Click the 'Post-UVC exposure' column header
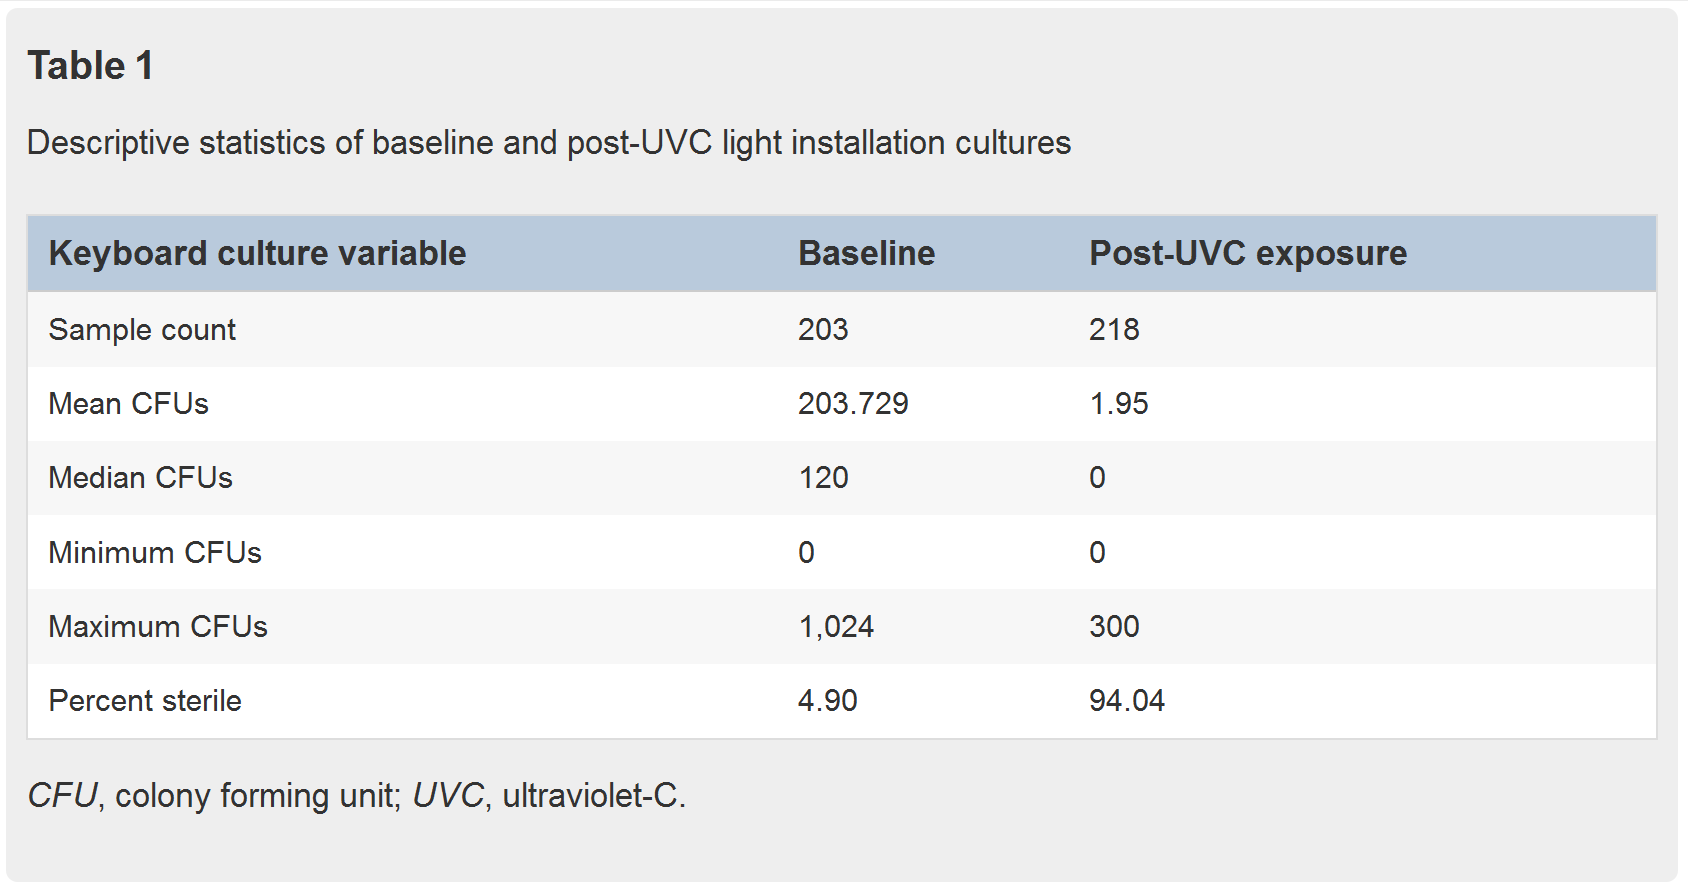 click(1247, 254)
